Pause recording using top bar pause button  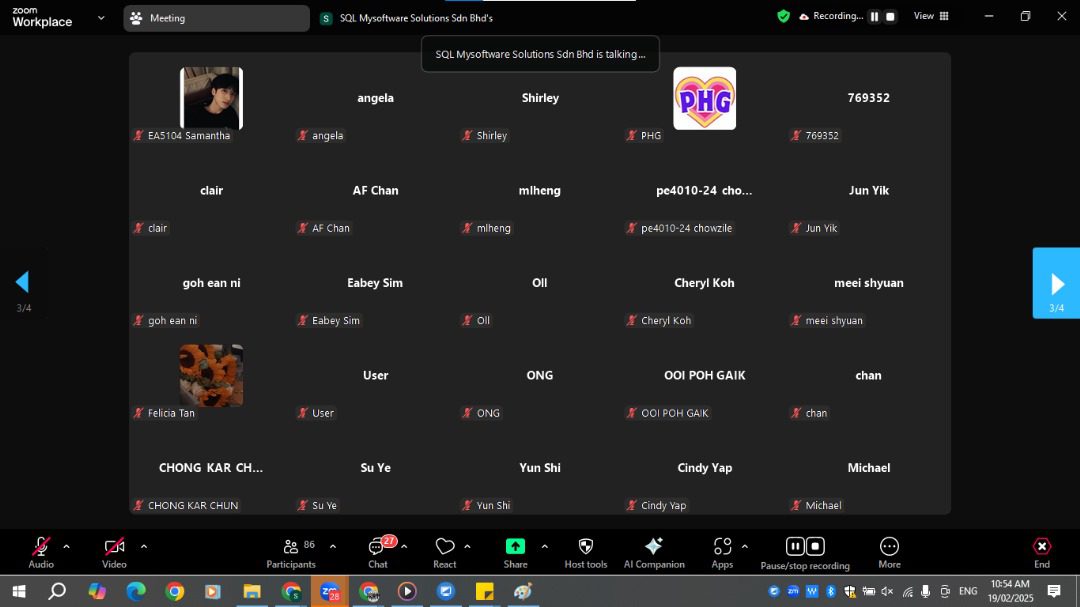[874, 17]
